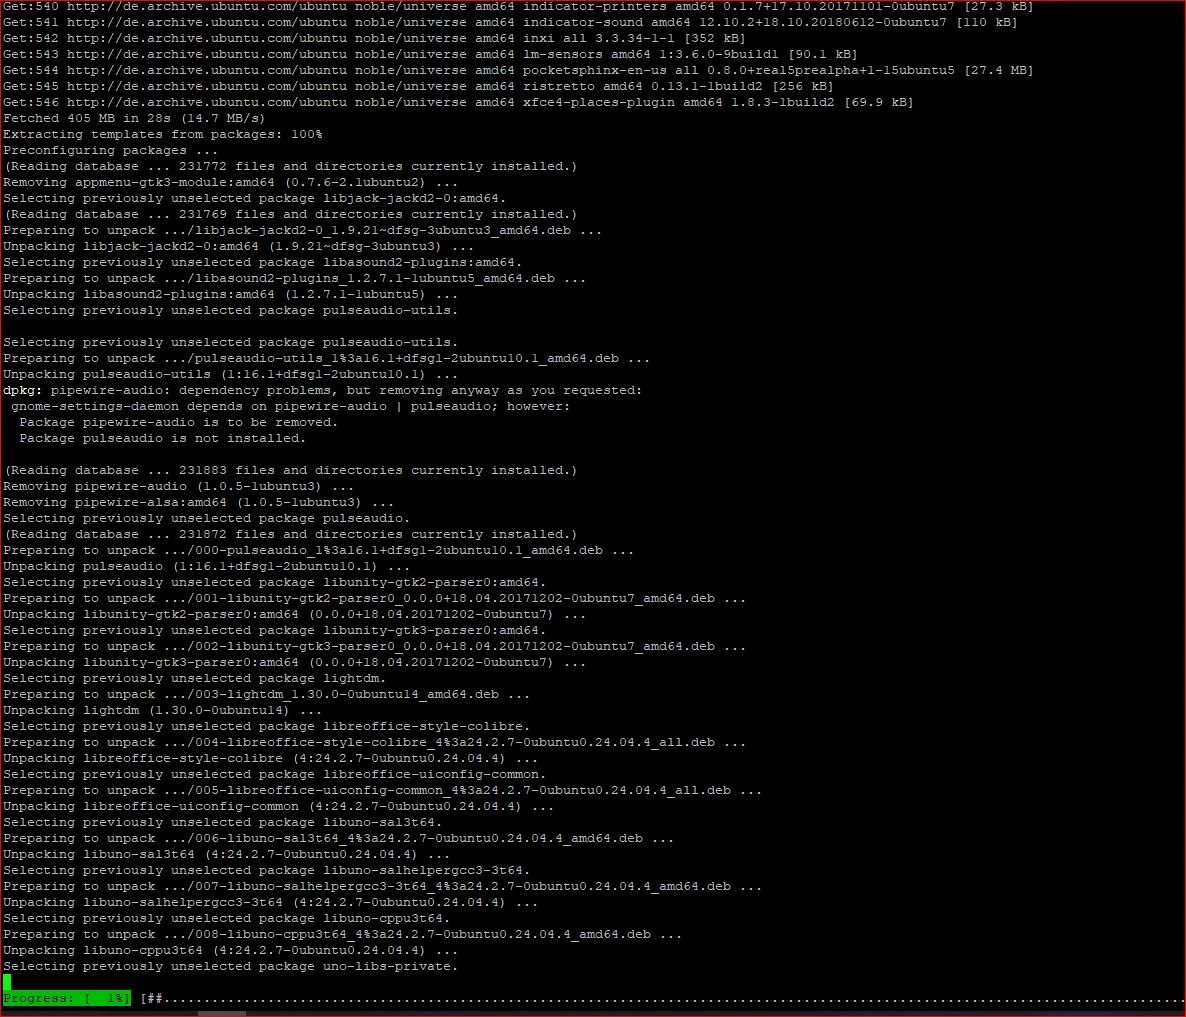1186x1017 pixels.
Task: Click 'Preparing to unpack .../000-pulseaudio' line
Action: click(x=318, y=550)
